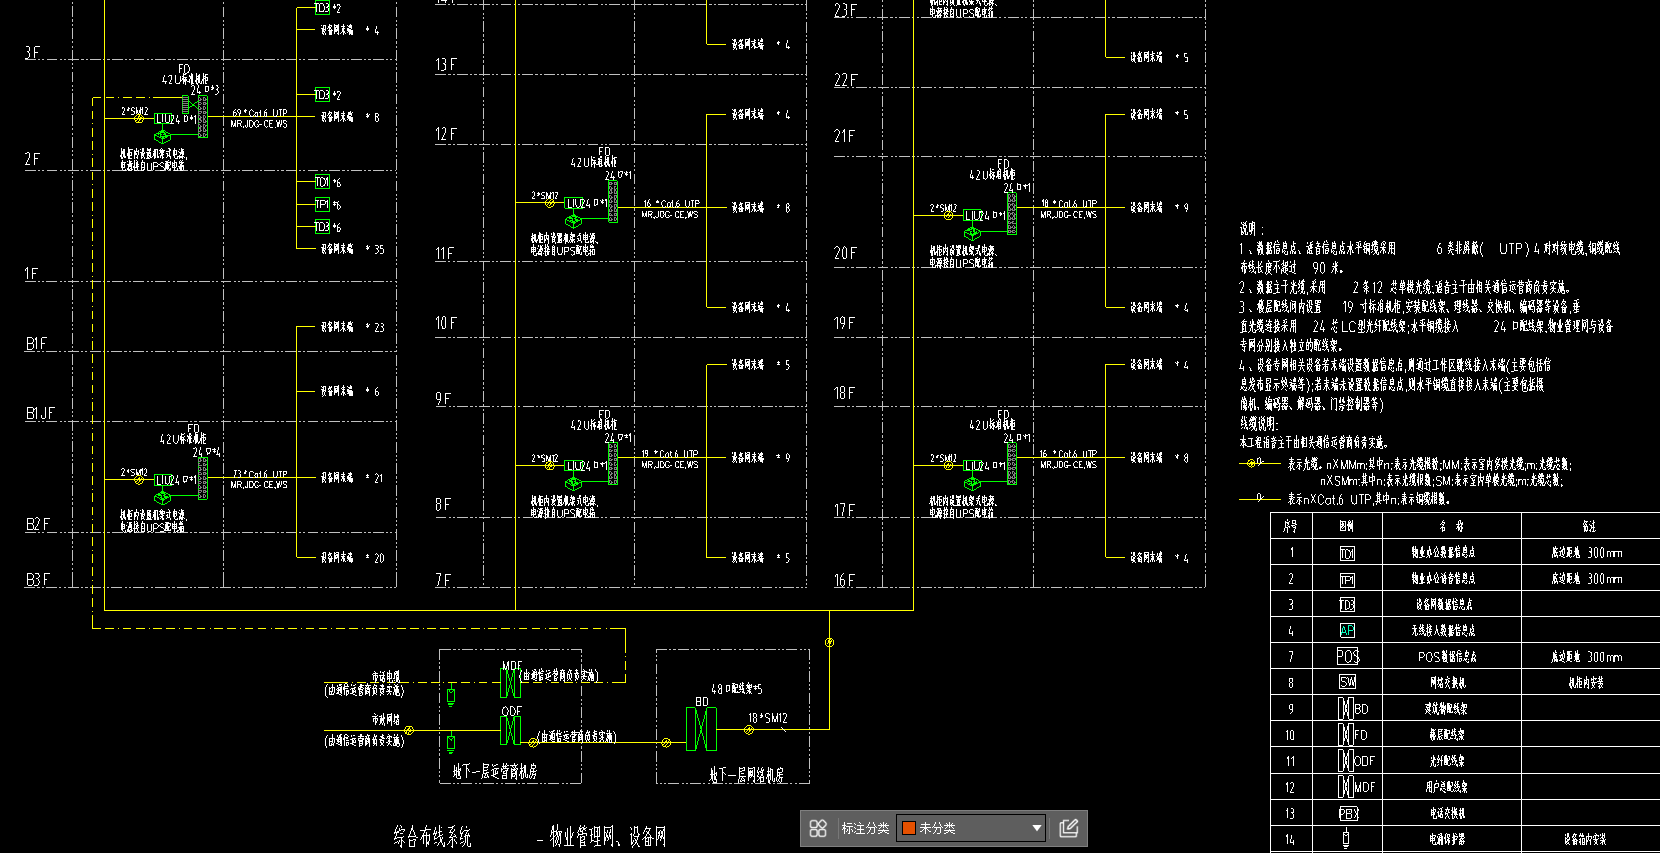Click the 48口配线架*5 label
The height and width of the screenshot is (853, 1660).
737,689
